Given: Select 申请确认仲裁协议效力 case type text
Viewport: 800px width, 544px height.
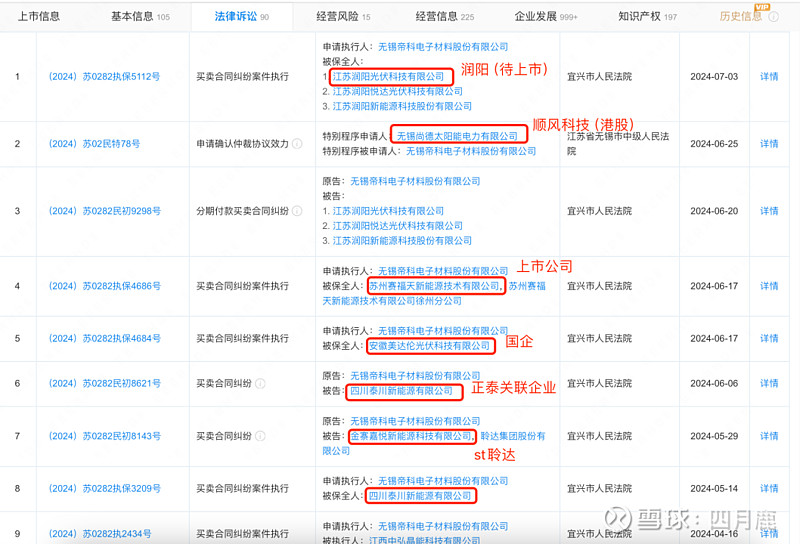Looking at the screenshot, I should click(x=242, y=144).
